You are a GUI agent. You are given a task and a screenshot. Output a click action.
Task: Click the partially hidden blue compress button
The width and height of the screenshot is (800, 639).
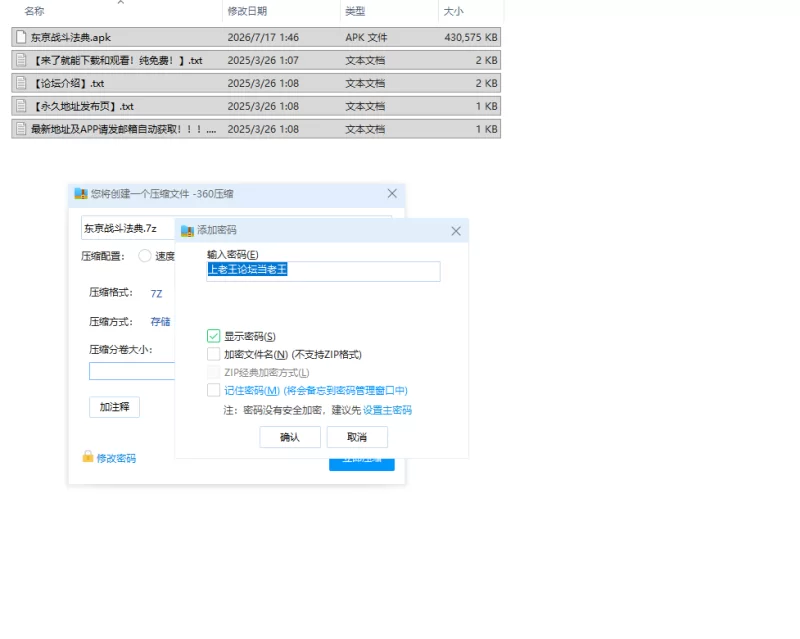click(x=362, y=464)
